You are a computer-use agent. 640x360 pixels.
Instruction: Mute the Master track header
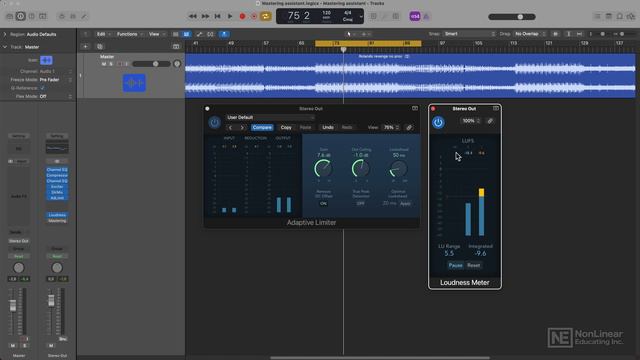104,64
